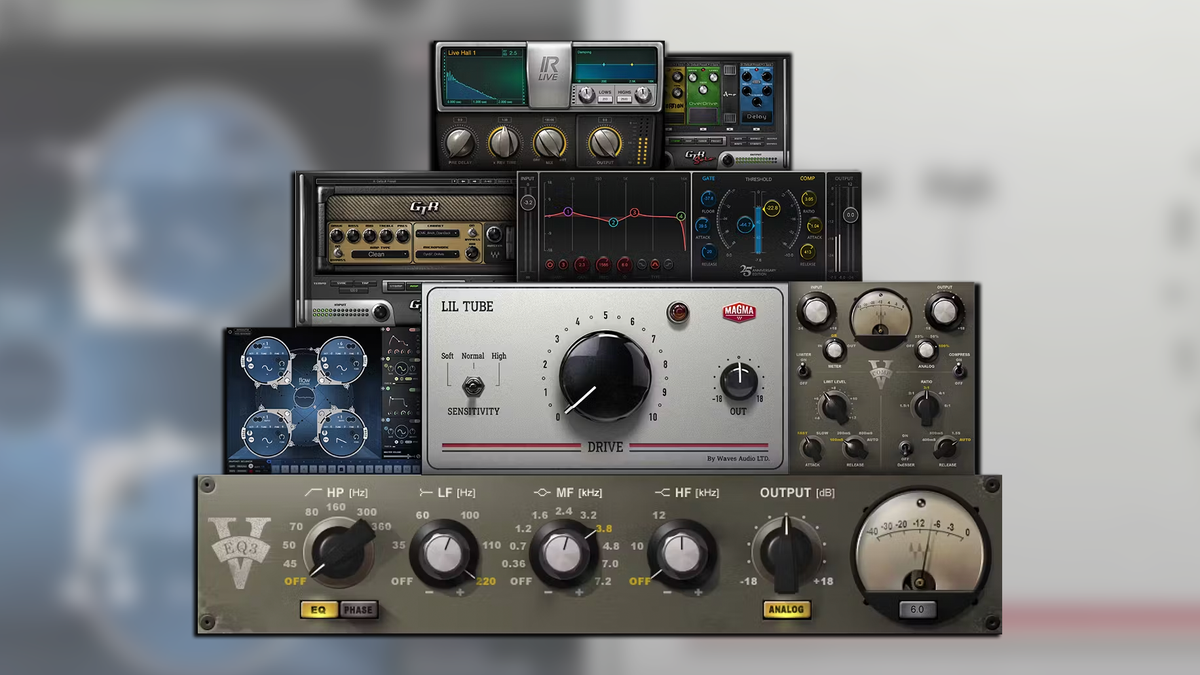Open the MICROPHONE dropdown in the GTR amp
1200x675 pixels.
pos(438,254)
